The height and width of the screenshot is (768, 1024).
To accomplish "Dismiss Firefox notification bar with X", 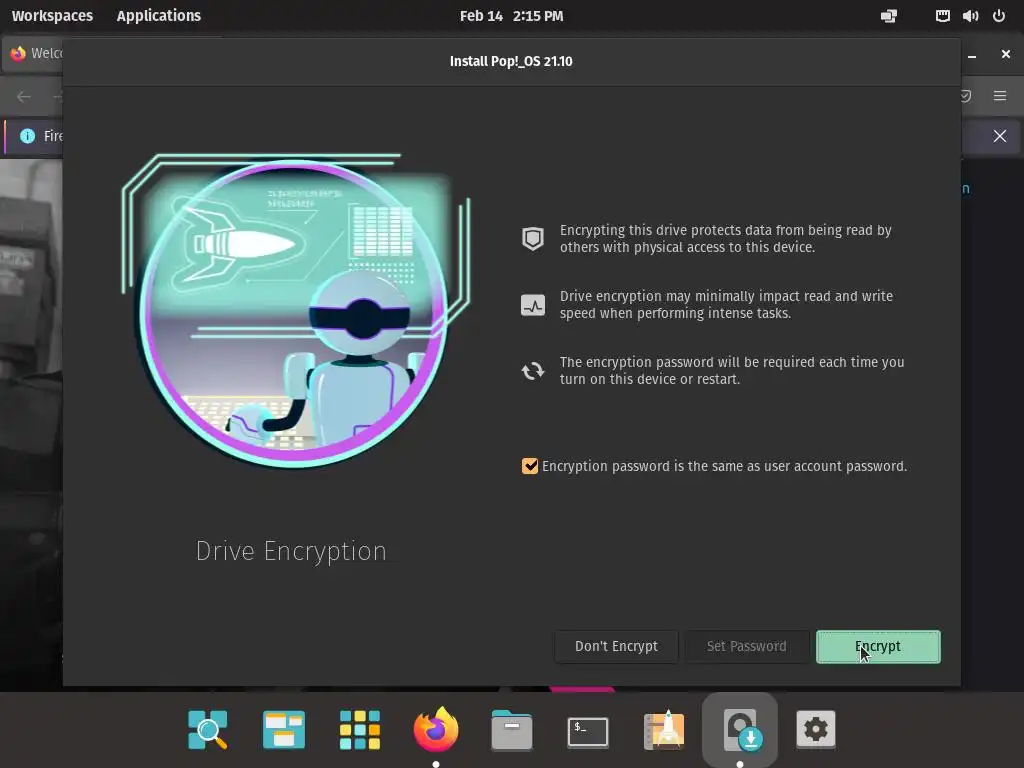I will pyautogui.click(x=1000, y=136).
